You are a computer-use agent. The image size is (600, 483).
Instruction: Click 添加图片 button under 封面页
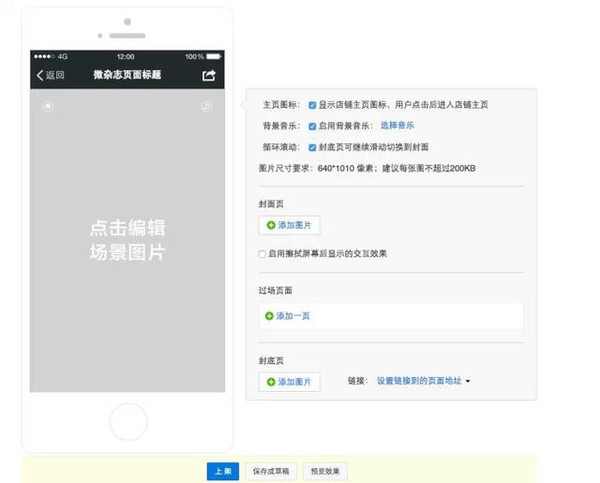[289, 225]
